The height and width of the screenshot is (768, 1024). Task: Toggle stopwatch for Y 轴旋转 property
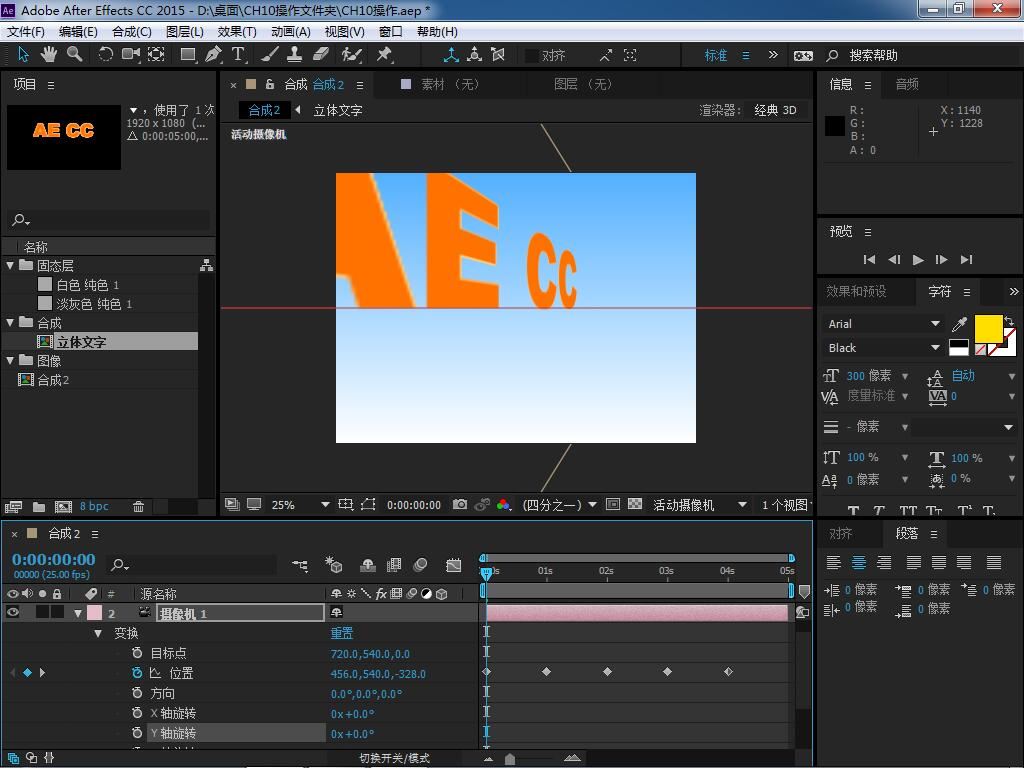tap(137, 733)
